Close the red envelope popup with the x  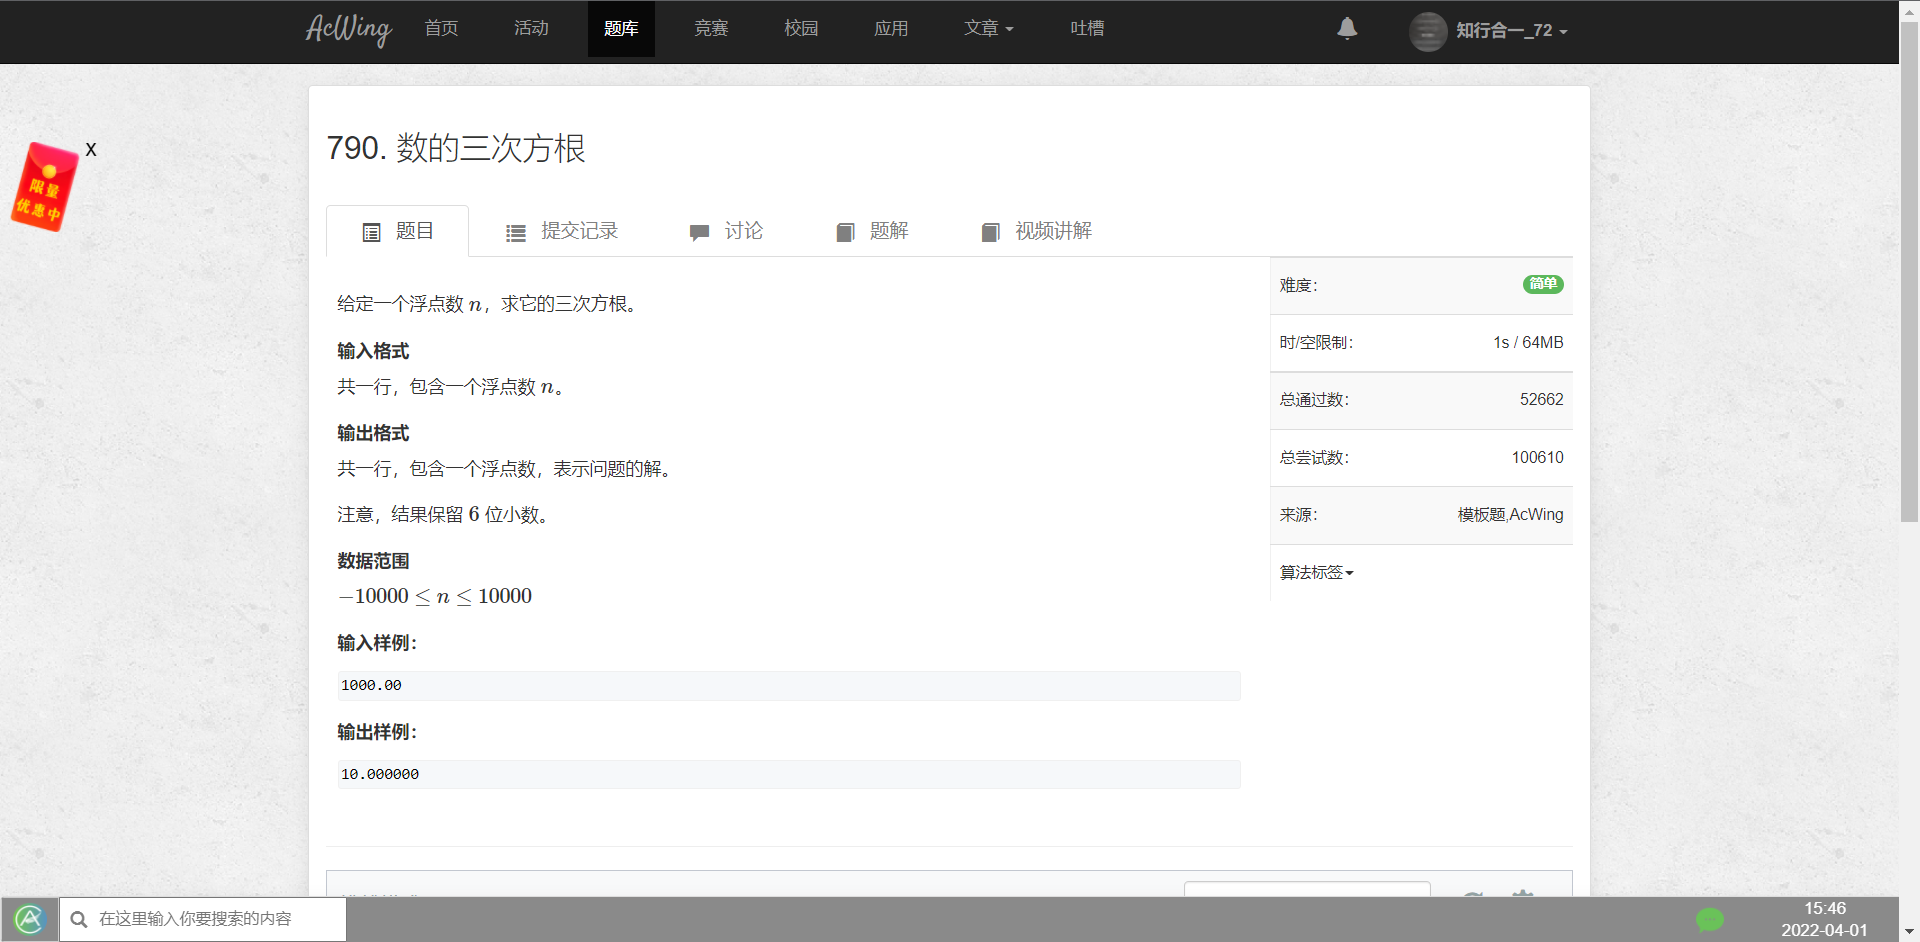click(91, 149)
